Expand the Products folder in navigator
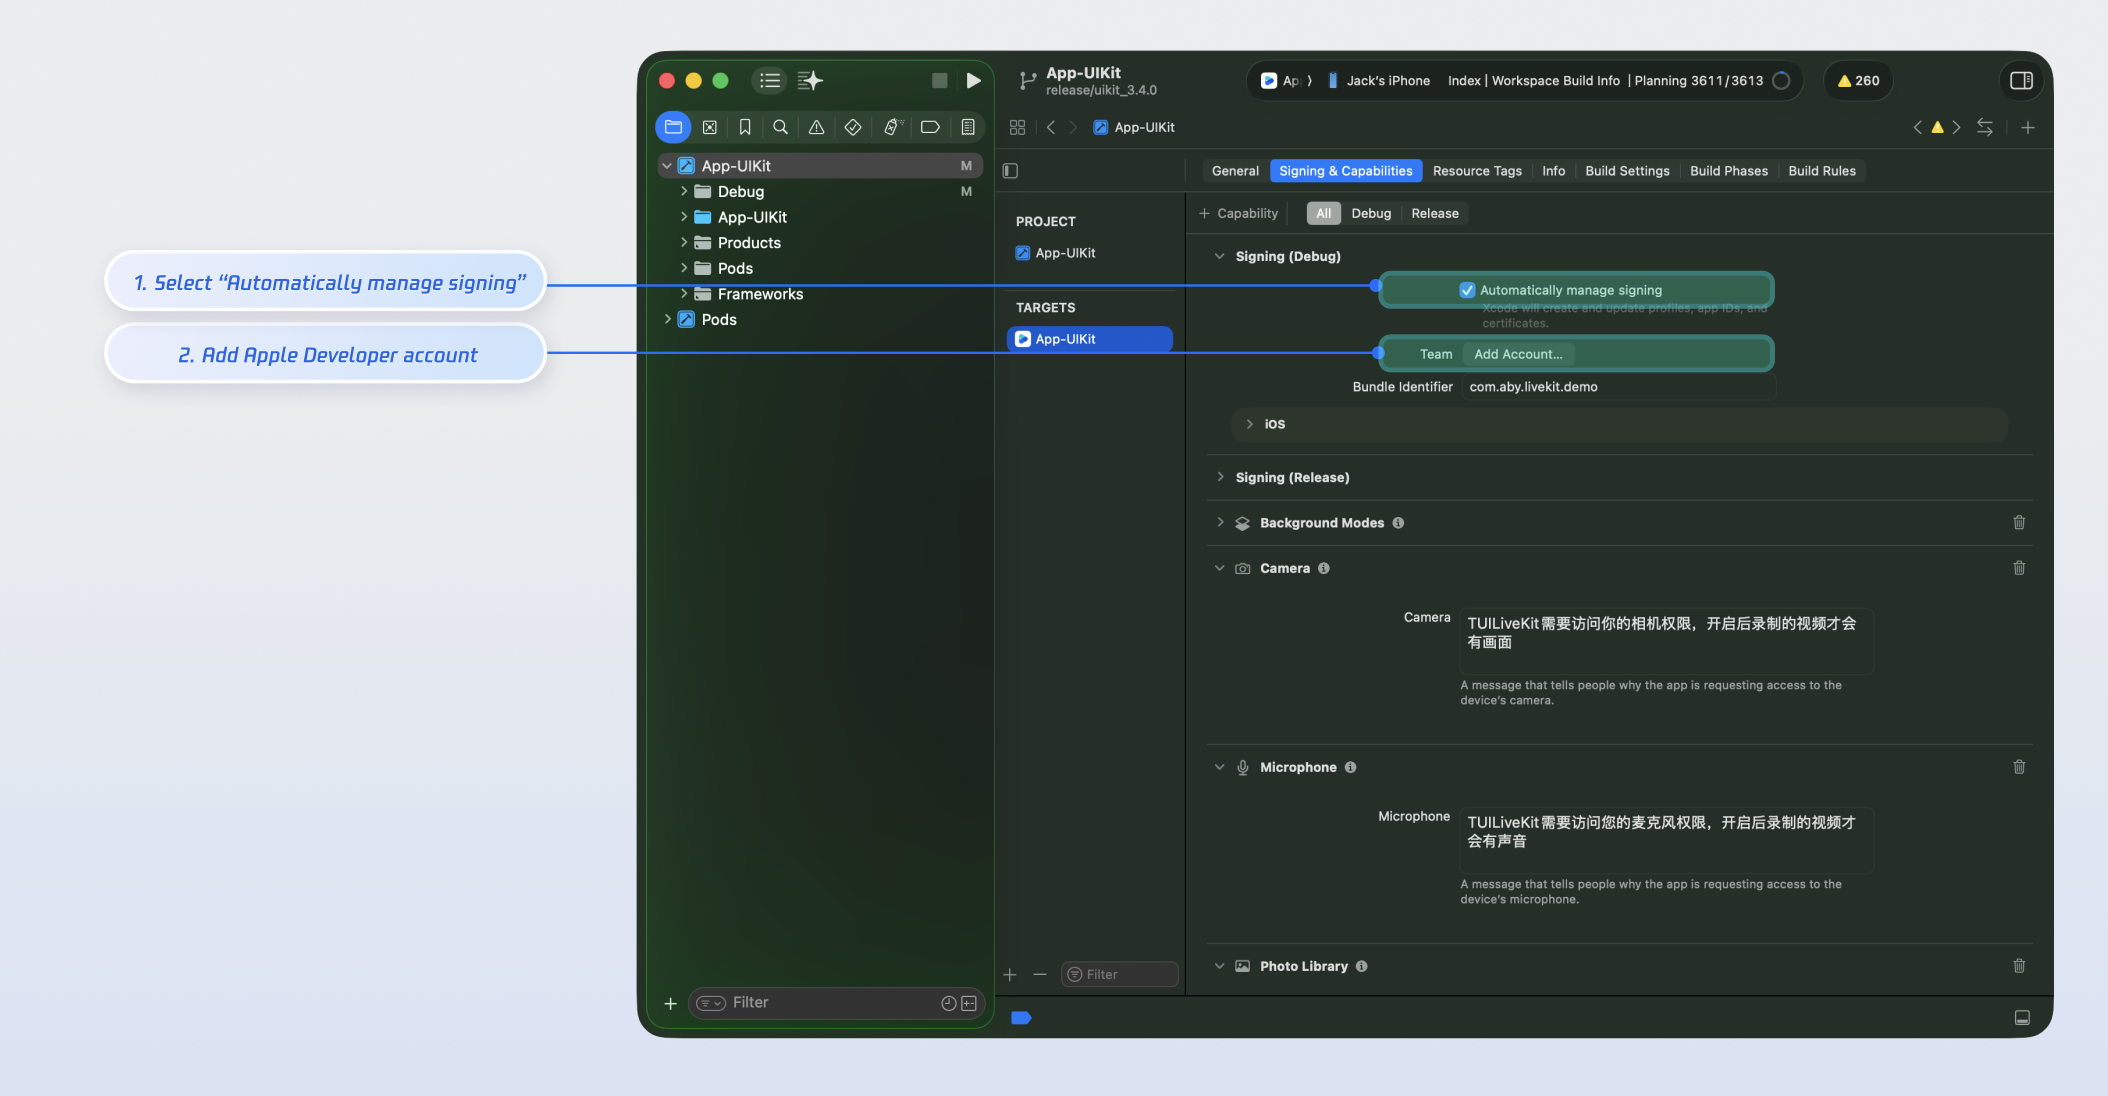 tap(684, 243)
